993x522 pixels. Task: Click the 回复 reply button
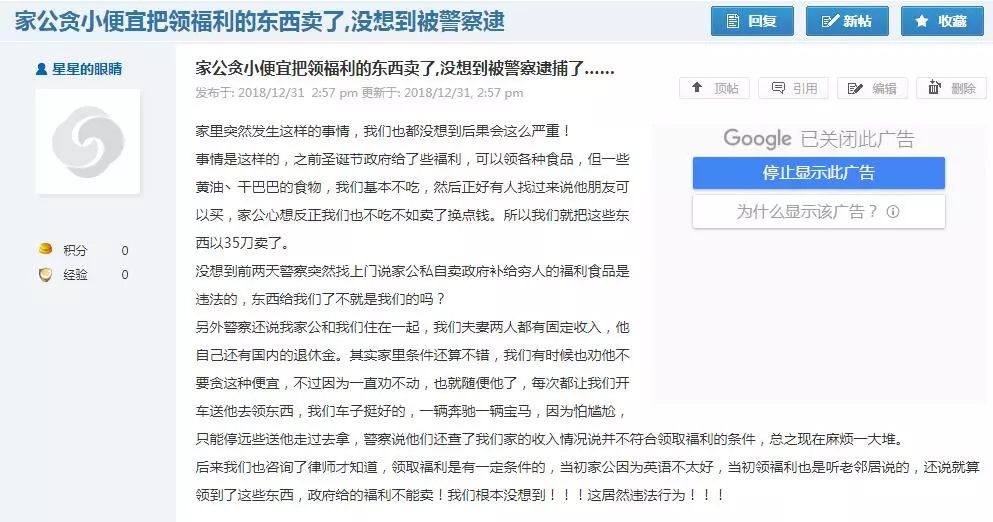pos(752,21)
